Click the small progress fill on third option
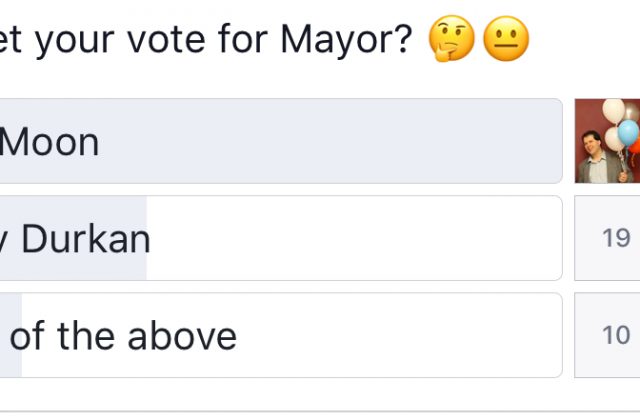Viewport: 640px width, 420px height. (x=11, y=335)
